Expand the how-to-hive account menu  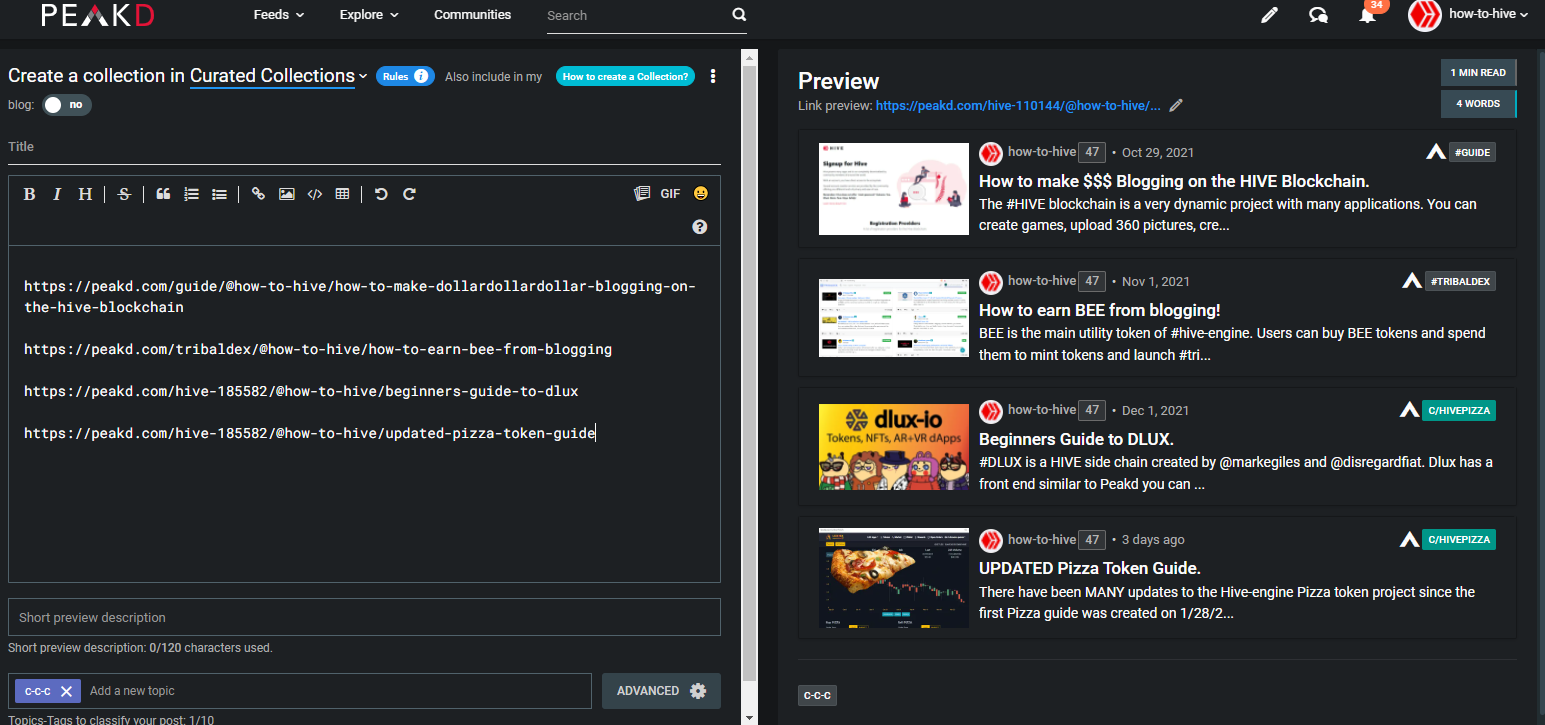pos(1489,15)
